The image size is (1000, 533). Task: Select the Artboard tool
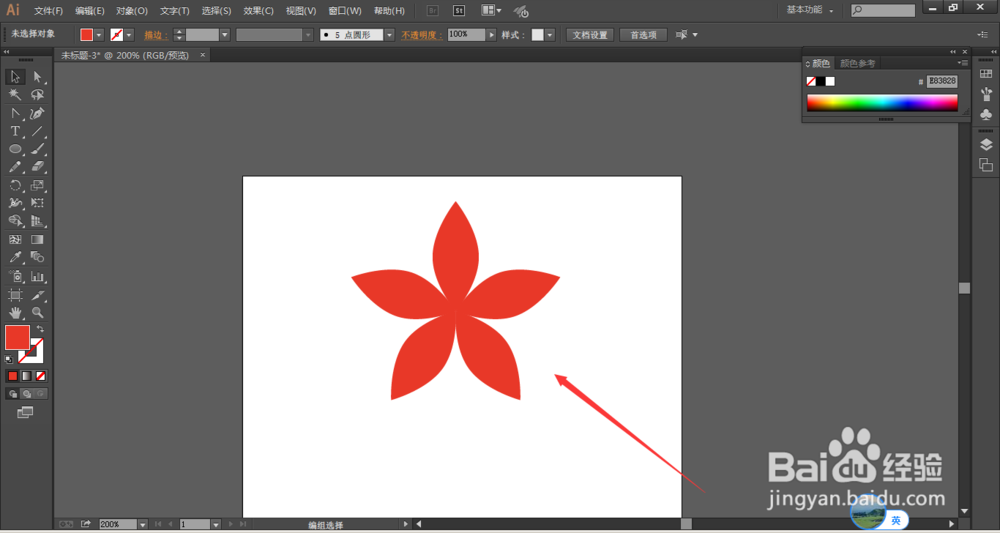15,295
